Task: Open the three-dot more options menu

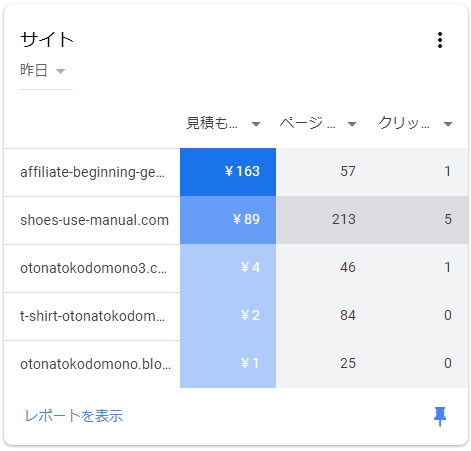Action: pyautogui.click(x=440, y=40)
